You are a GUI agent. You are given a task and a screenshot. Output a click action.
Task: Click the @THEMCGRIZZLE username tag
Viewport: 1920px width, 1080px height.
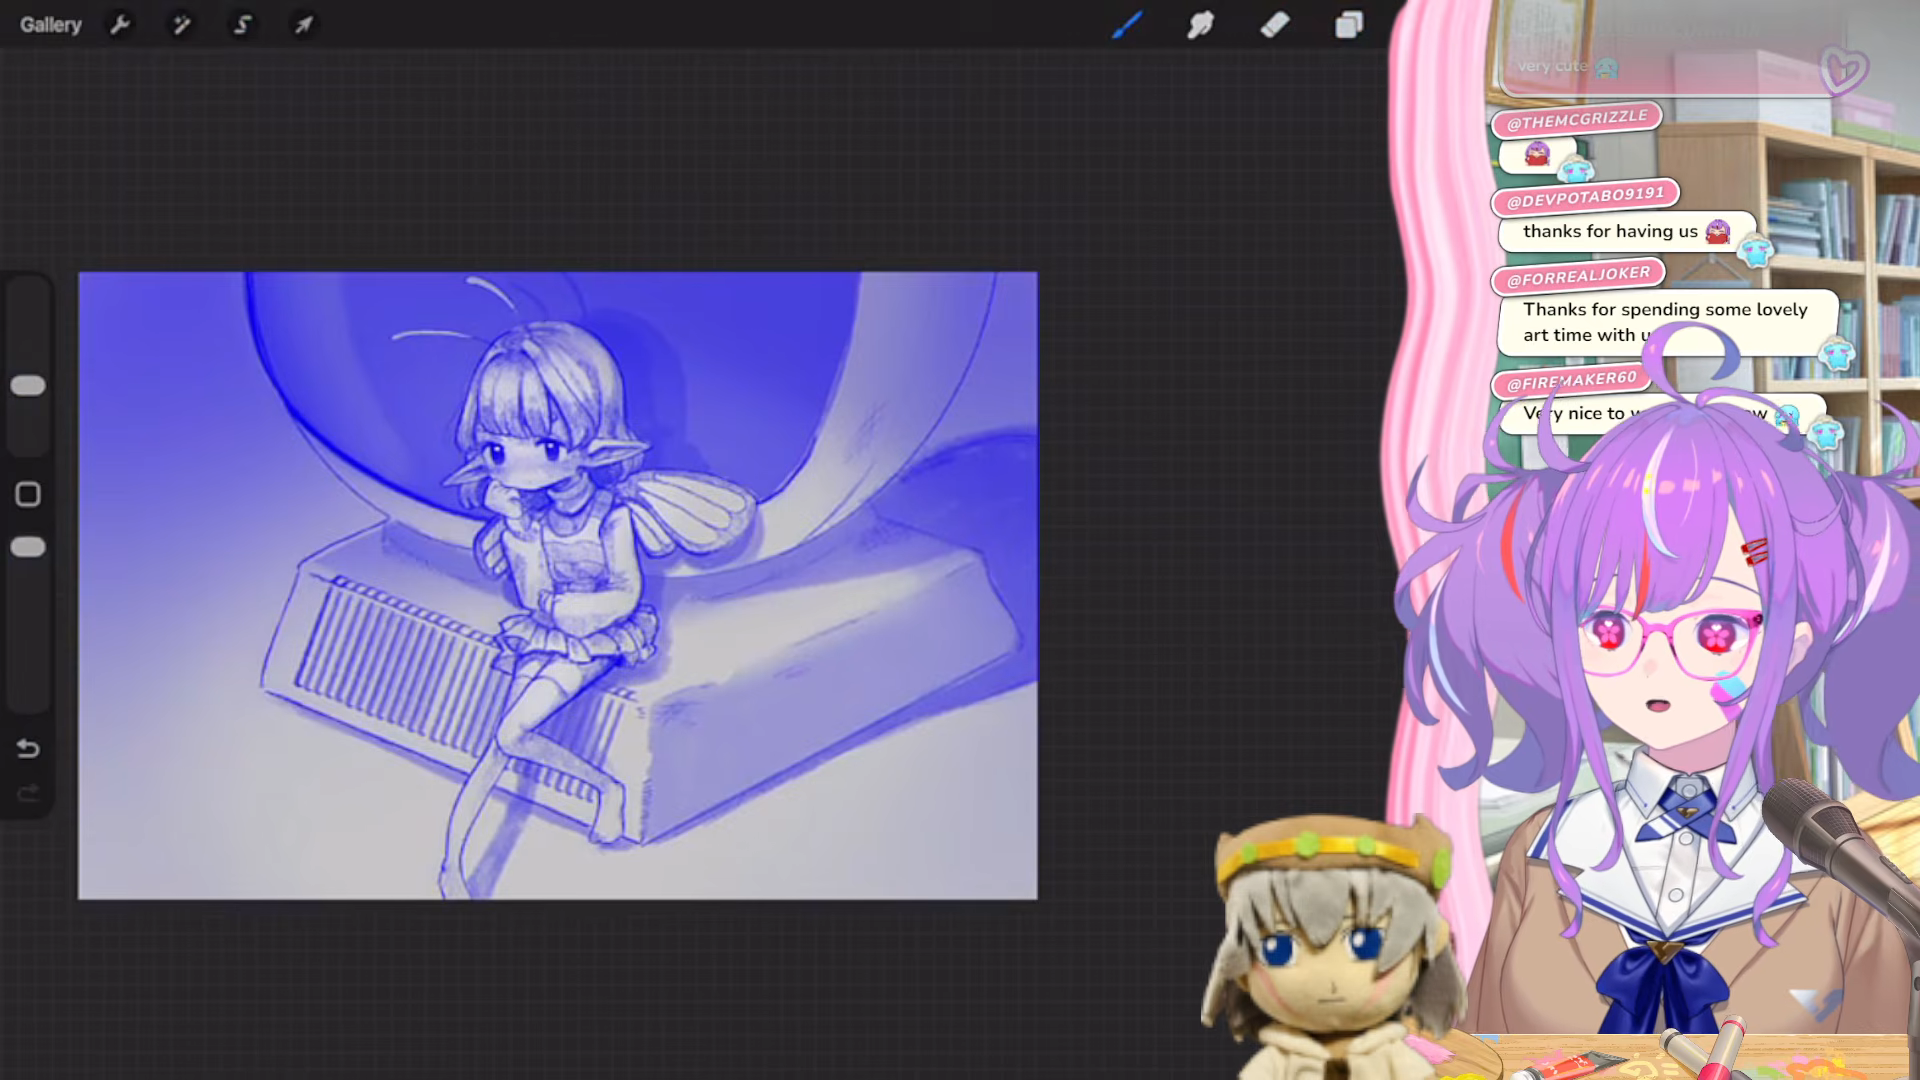click(1576, 120)
